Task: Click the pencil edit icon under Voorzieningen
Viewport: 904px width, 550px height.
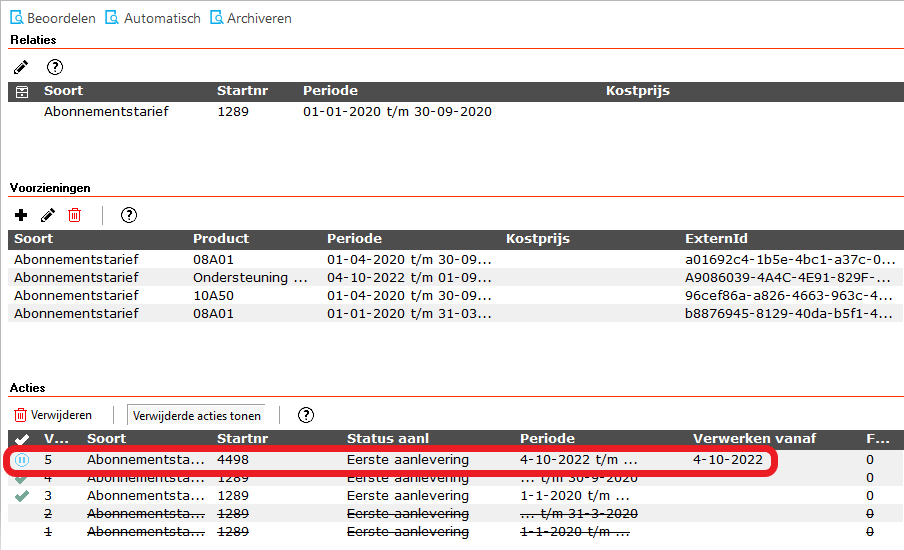Action: [47, 215]
